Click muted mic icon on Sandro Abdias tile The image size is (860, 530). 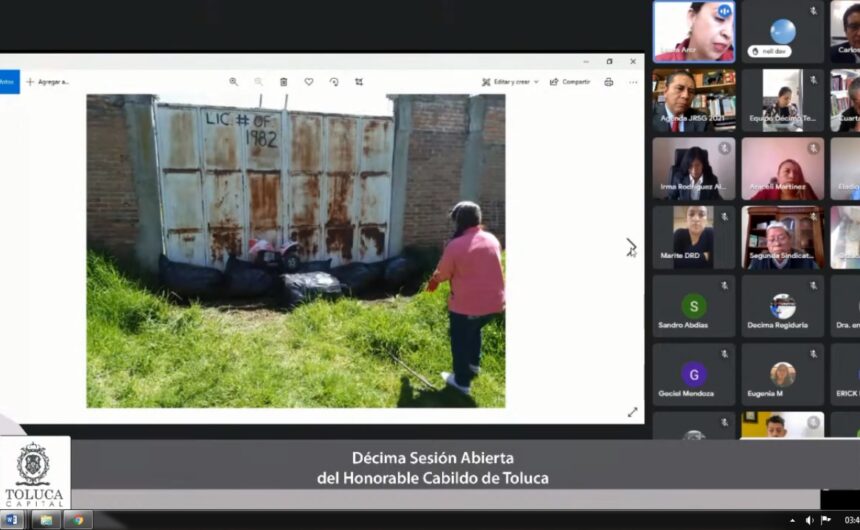[725, 285]
